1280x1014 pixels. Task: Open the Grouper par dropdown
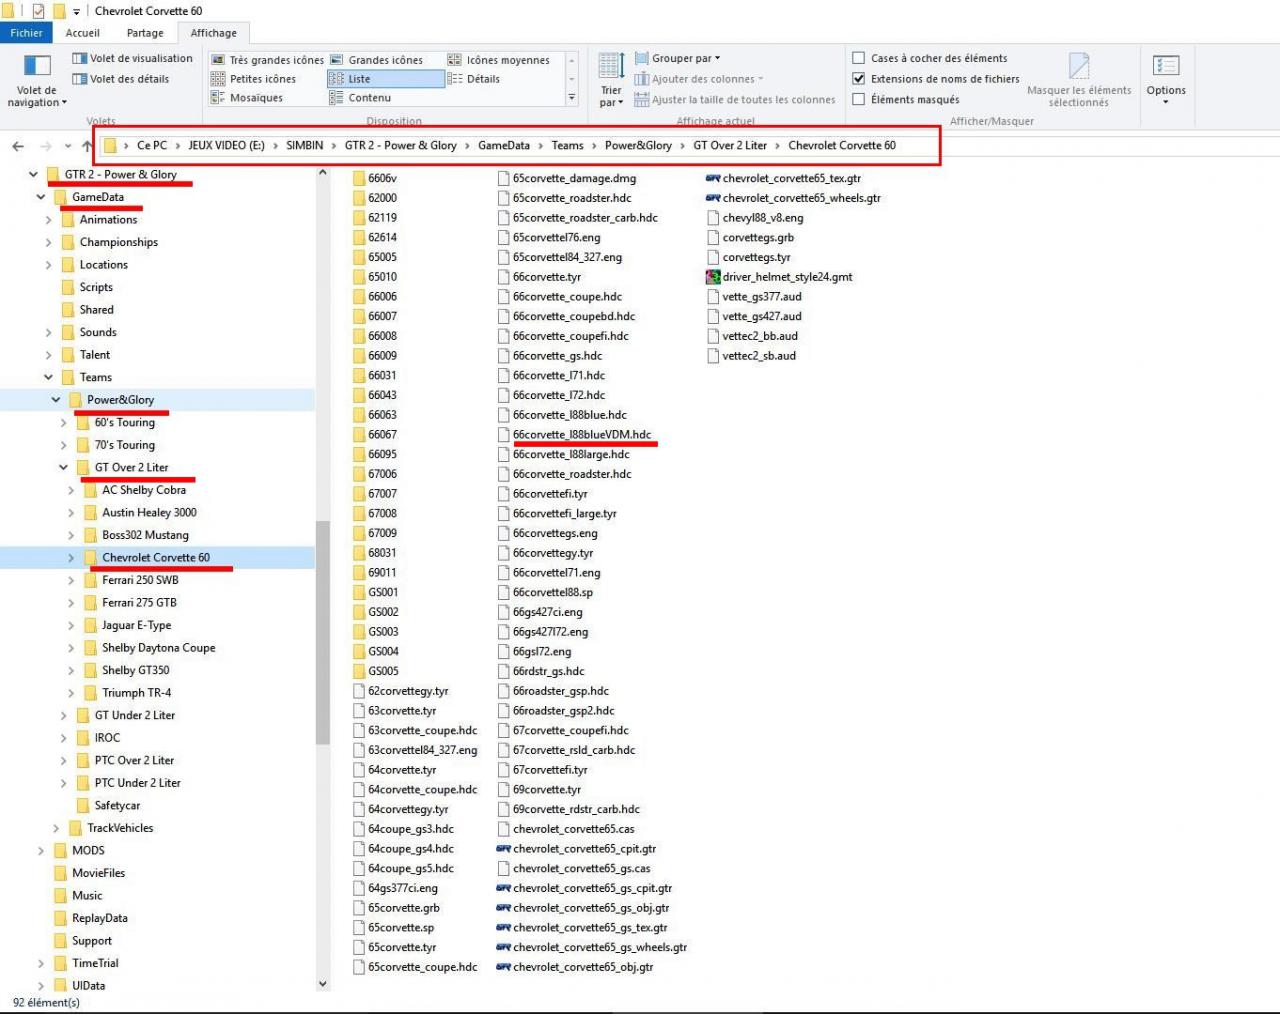point(677,58)
